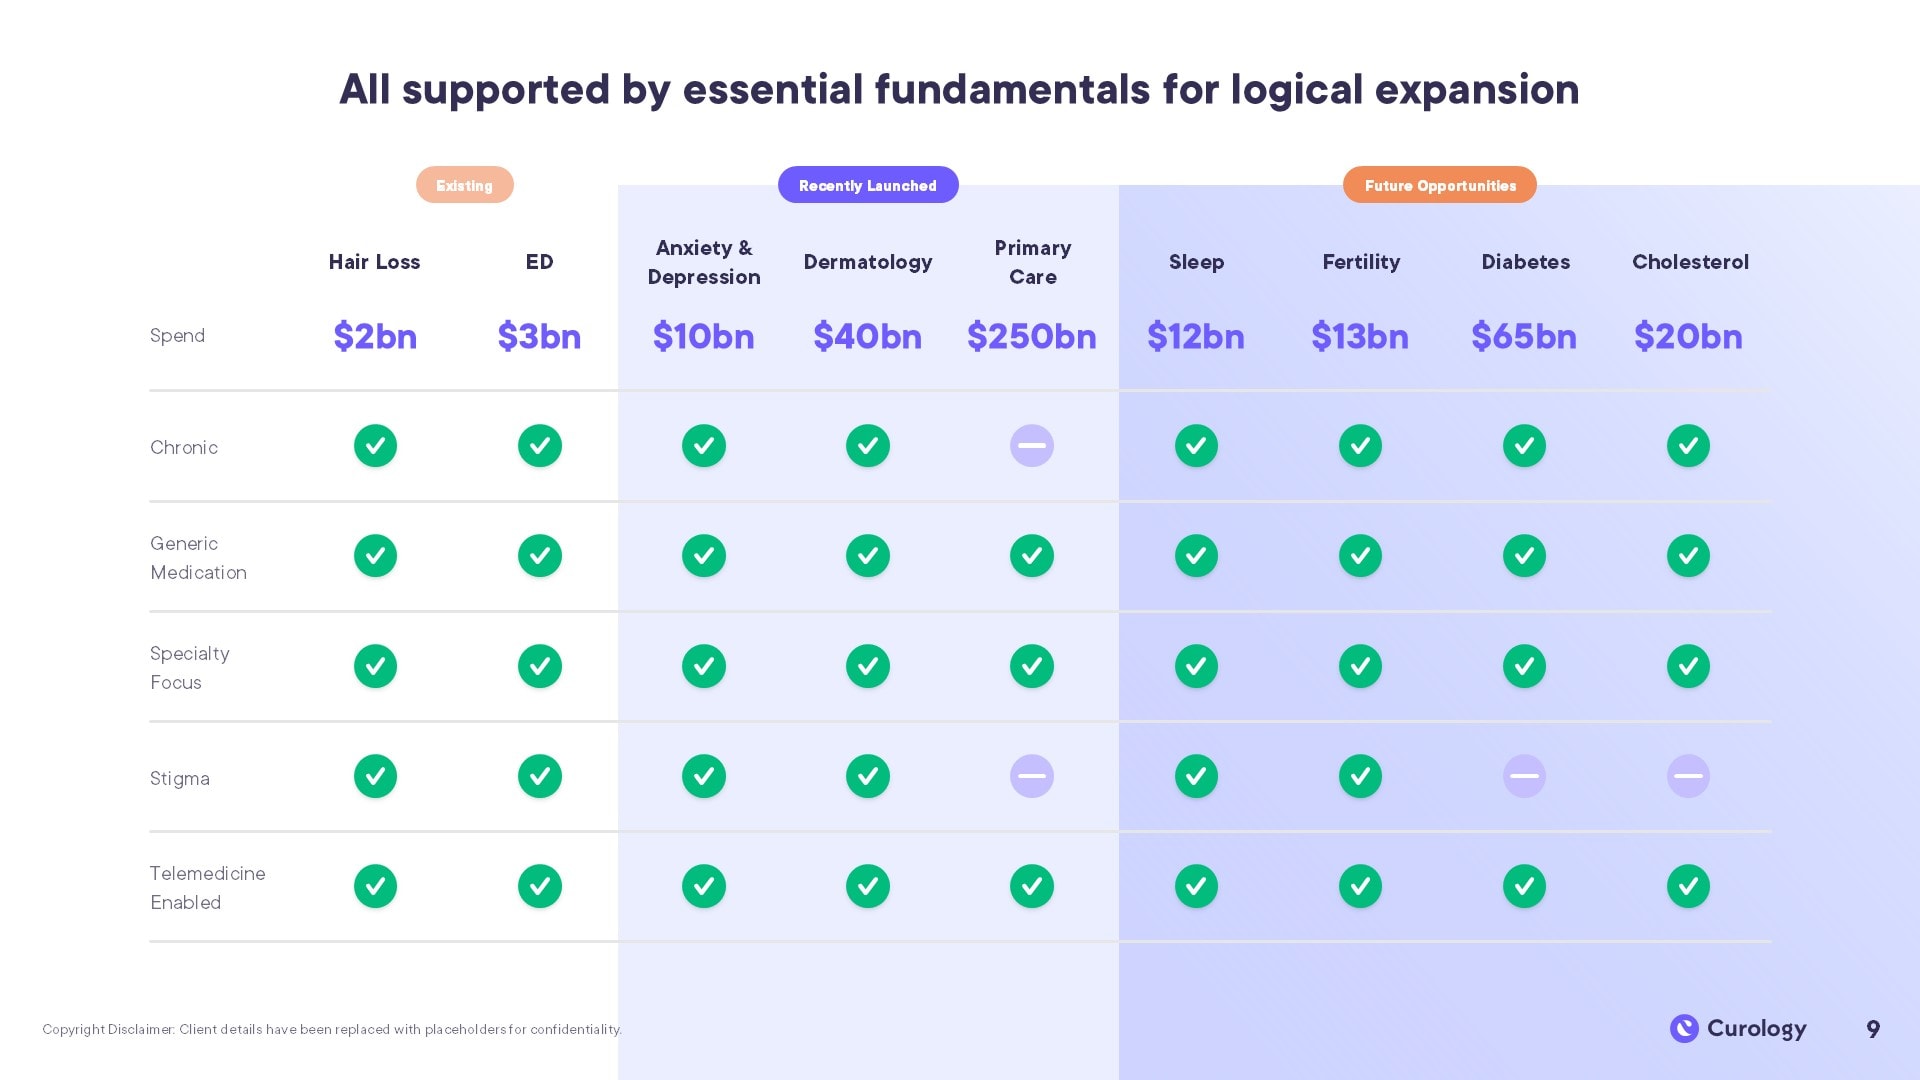
Task: Select the Recently Launched badge
Action: pos(868,185)
